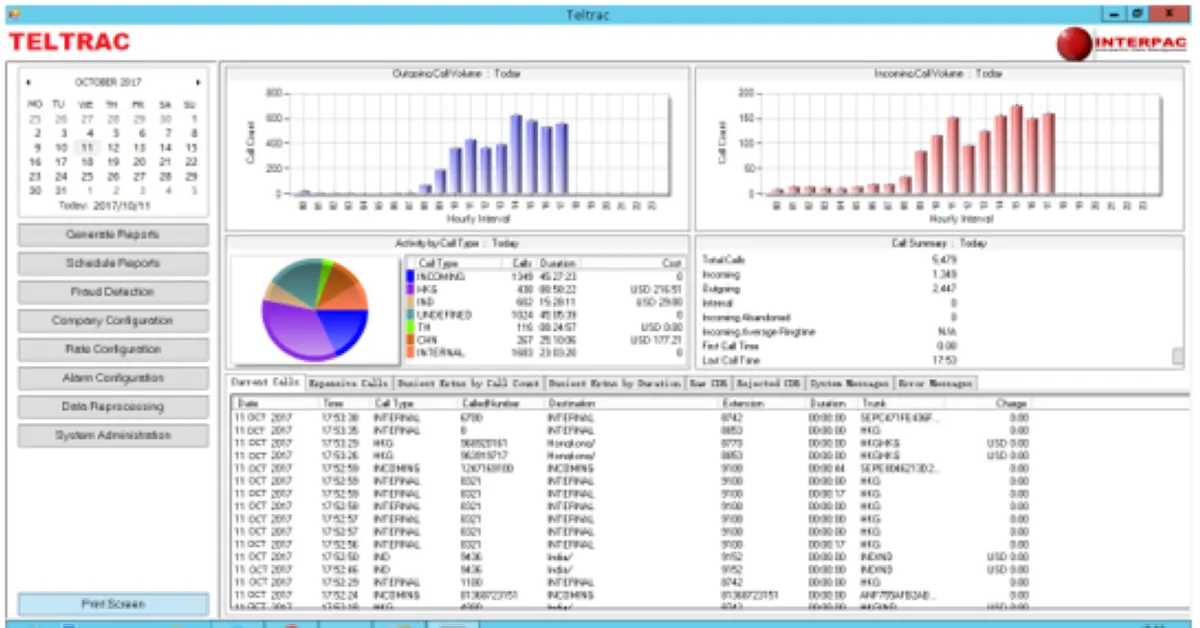Click the Outgoing Call Volume chart title

coord(457,74)
